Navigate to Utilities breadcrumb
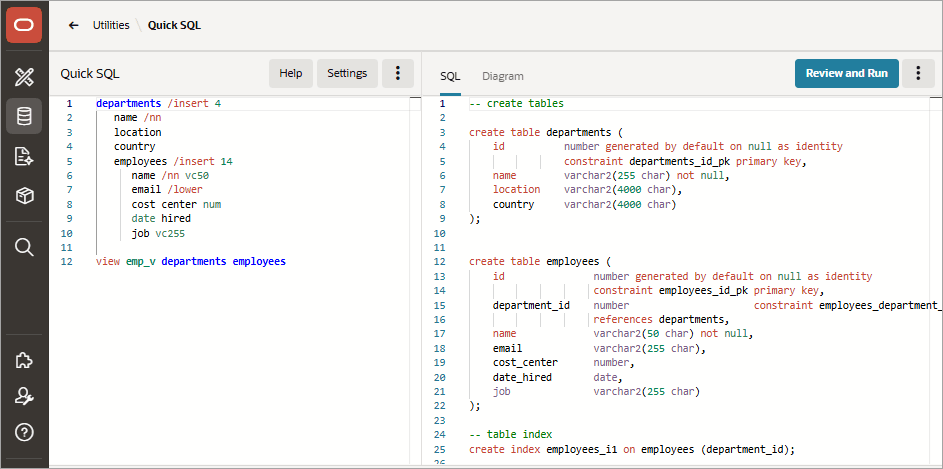 tap(111, 25)
